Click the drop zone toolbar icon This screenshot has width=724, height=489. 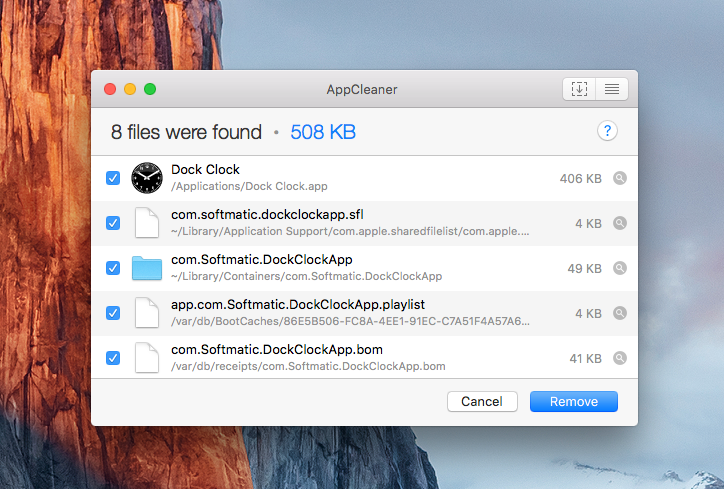[579, 89]
